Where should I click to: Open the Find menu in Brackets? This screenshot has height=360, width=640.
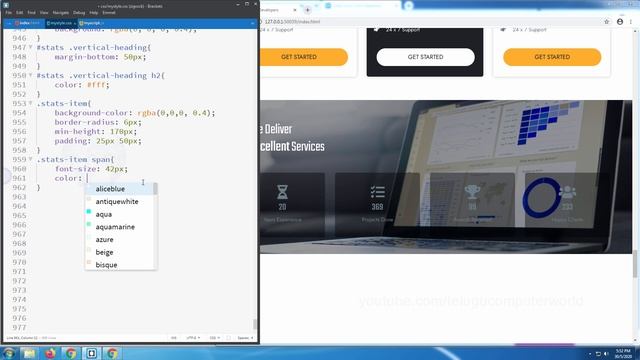[x=31, y=13]
